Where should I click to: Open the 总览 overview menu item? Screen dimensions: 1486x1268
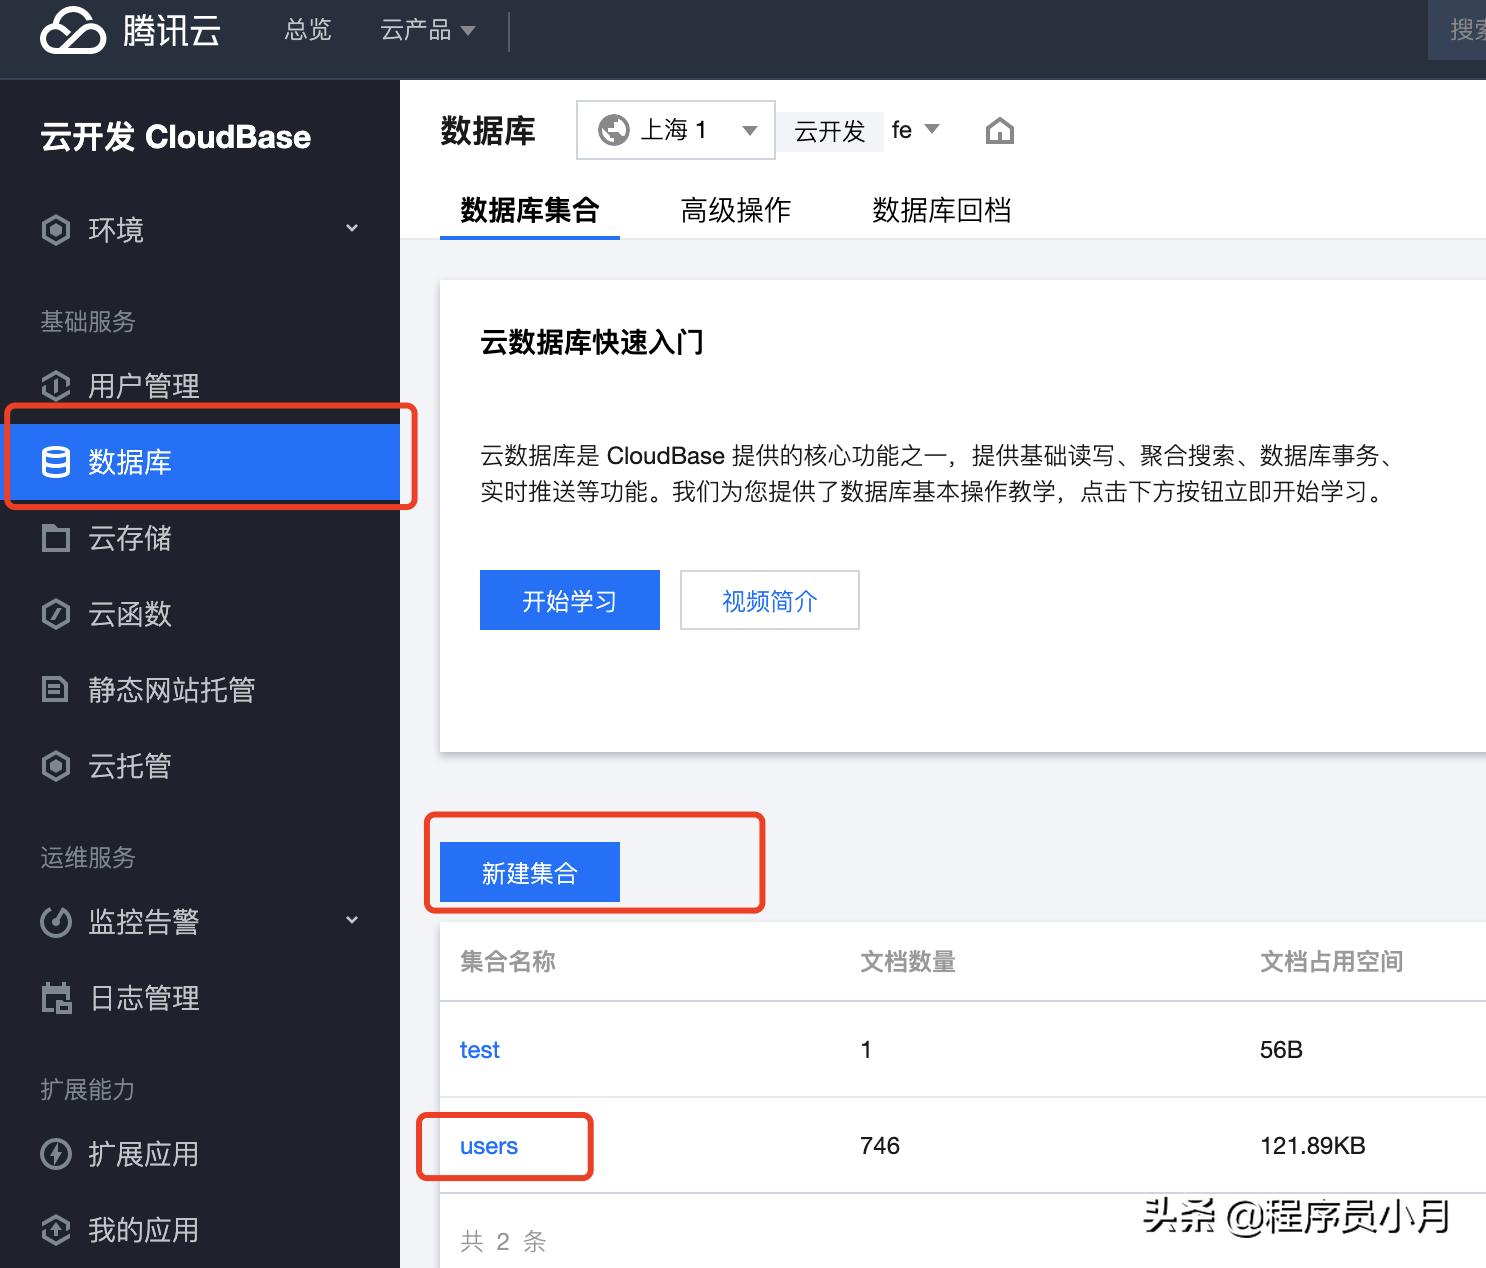click(308, 30)
